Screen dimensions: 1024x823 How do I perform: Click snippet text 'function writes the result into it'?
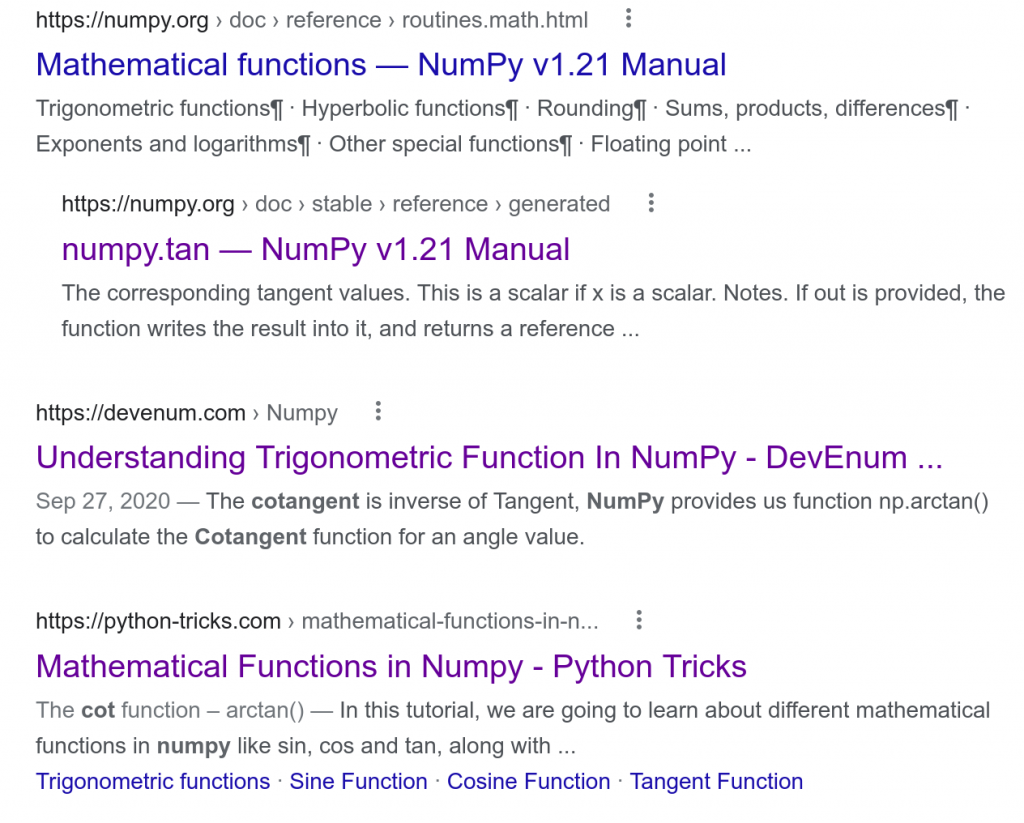click(217, 329)
